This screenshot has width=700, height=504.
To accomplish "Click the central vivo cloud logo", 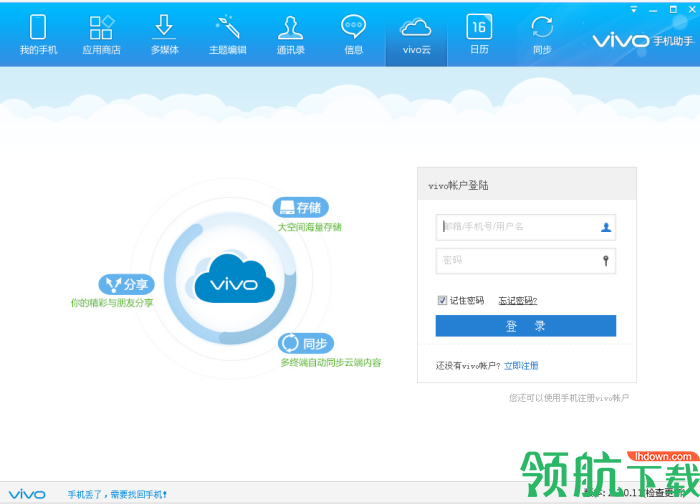I will 234,279.
